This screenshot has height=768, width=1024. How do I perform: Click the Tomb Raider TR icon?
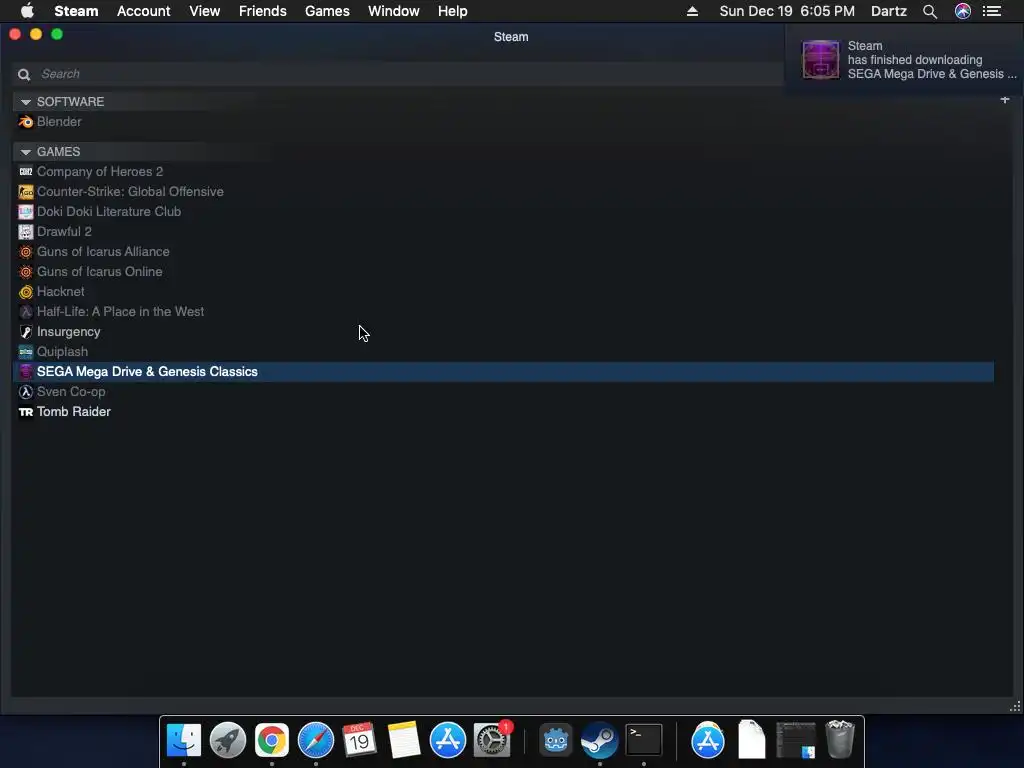click(x=25, y=412)
